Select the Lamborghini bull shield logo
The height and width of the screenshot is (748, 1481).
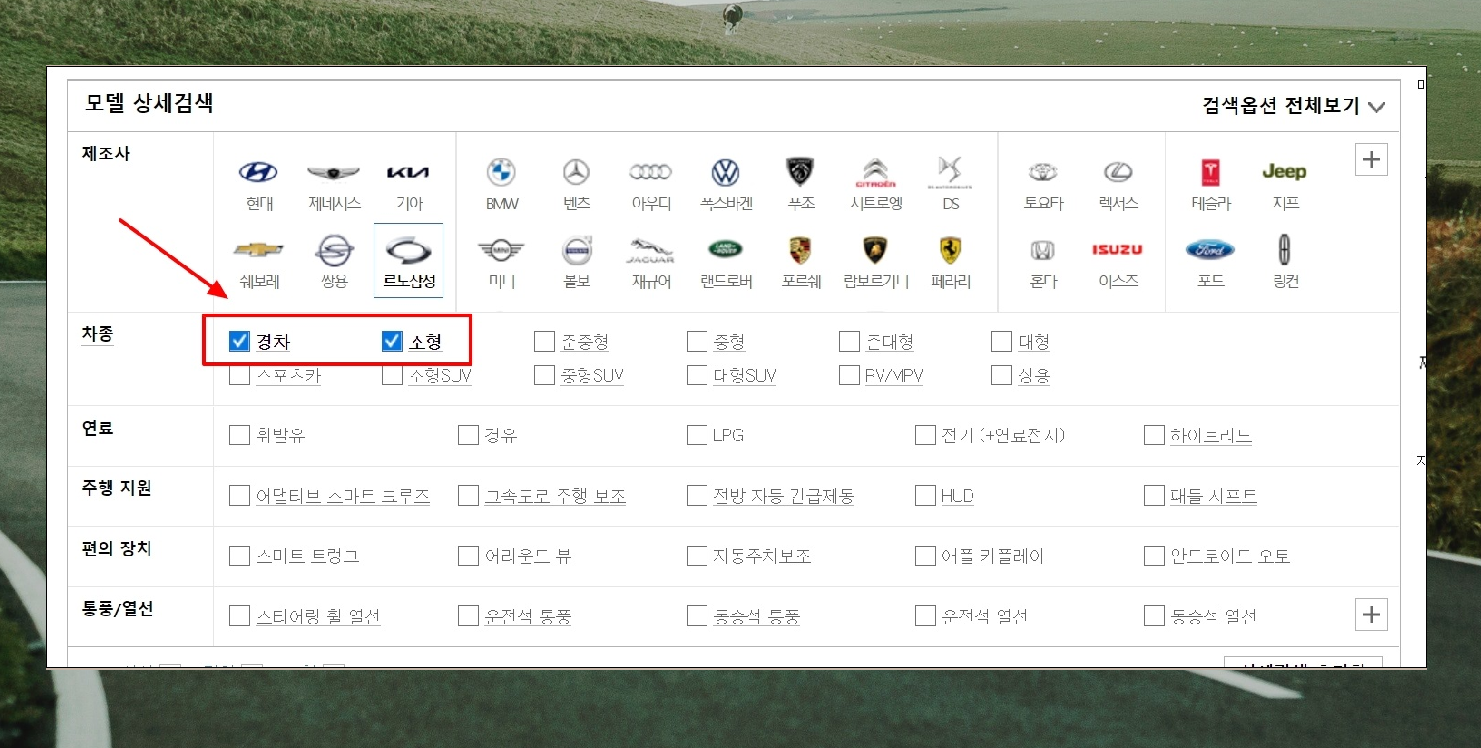pos(875,250)
